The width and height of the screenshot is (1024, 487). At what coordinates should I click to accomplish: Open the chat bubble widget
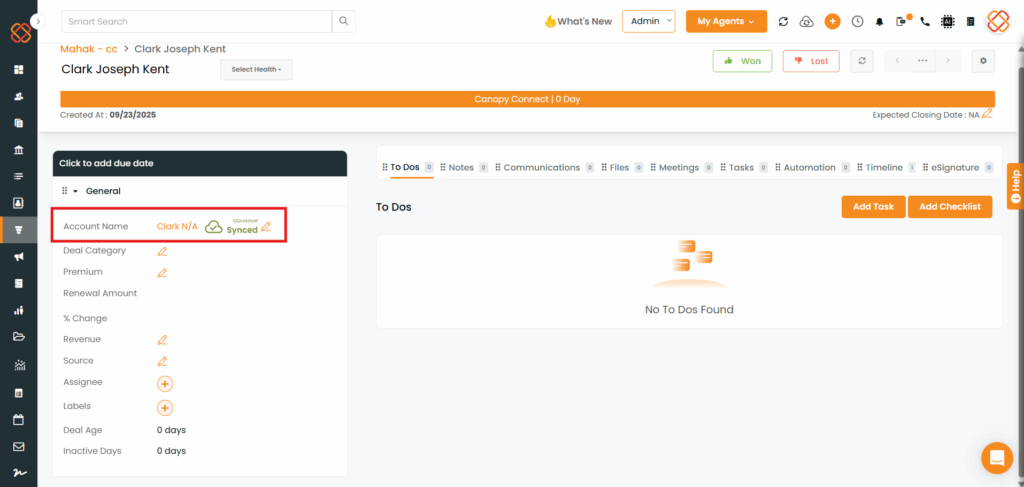click(x=996, y=457)
